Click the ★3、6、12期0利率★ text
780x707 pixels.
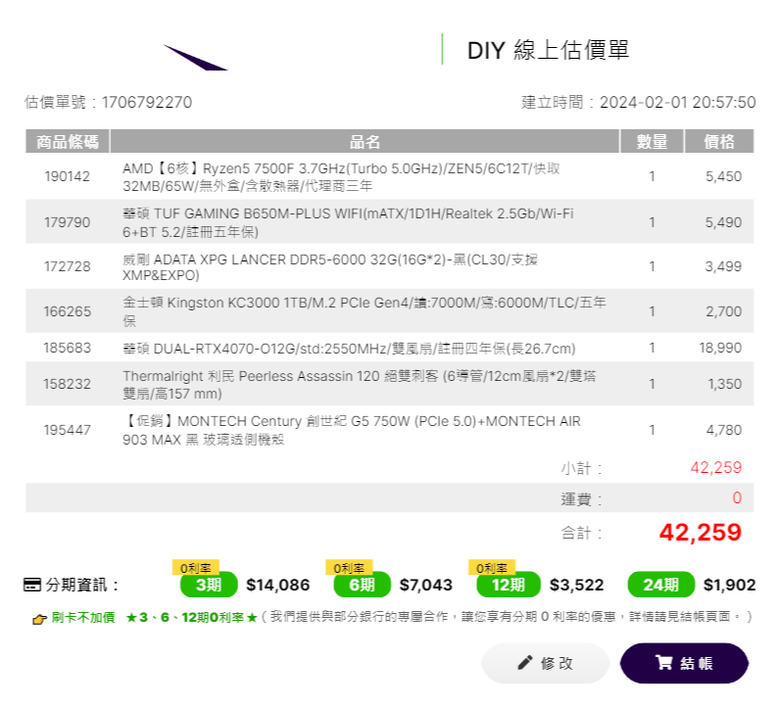192,617
